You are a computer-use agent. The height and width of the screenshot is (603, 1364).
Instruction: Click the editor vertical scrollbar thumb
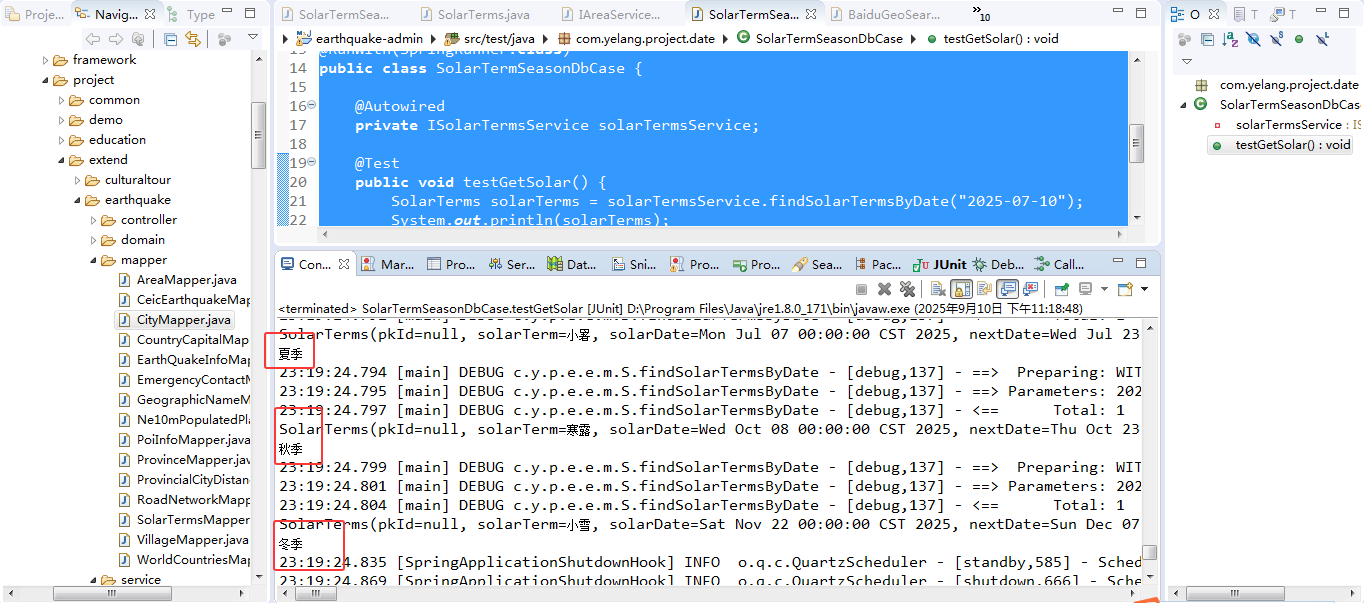(x=1136, y=143)
